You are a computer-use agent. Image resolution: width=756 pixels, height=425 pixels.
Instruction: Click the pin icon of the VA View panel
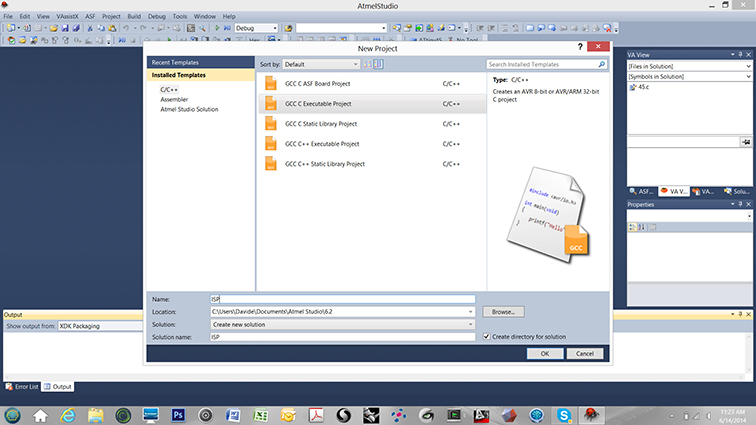[741, 55]
